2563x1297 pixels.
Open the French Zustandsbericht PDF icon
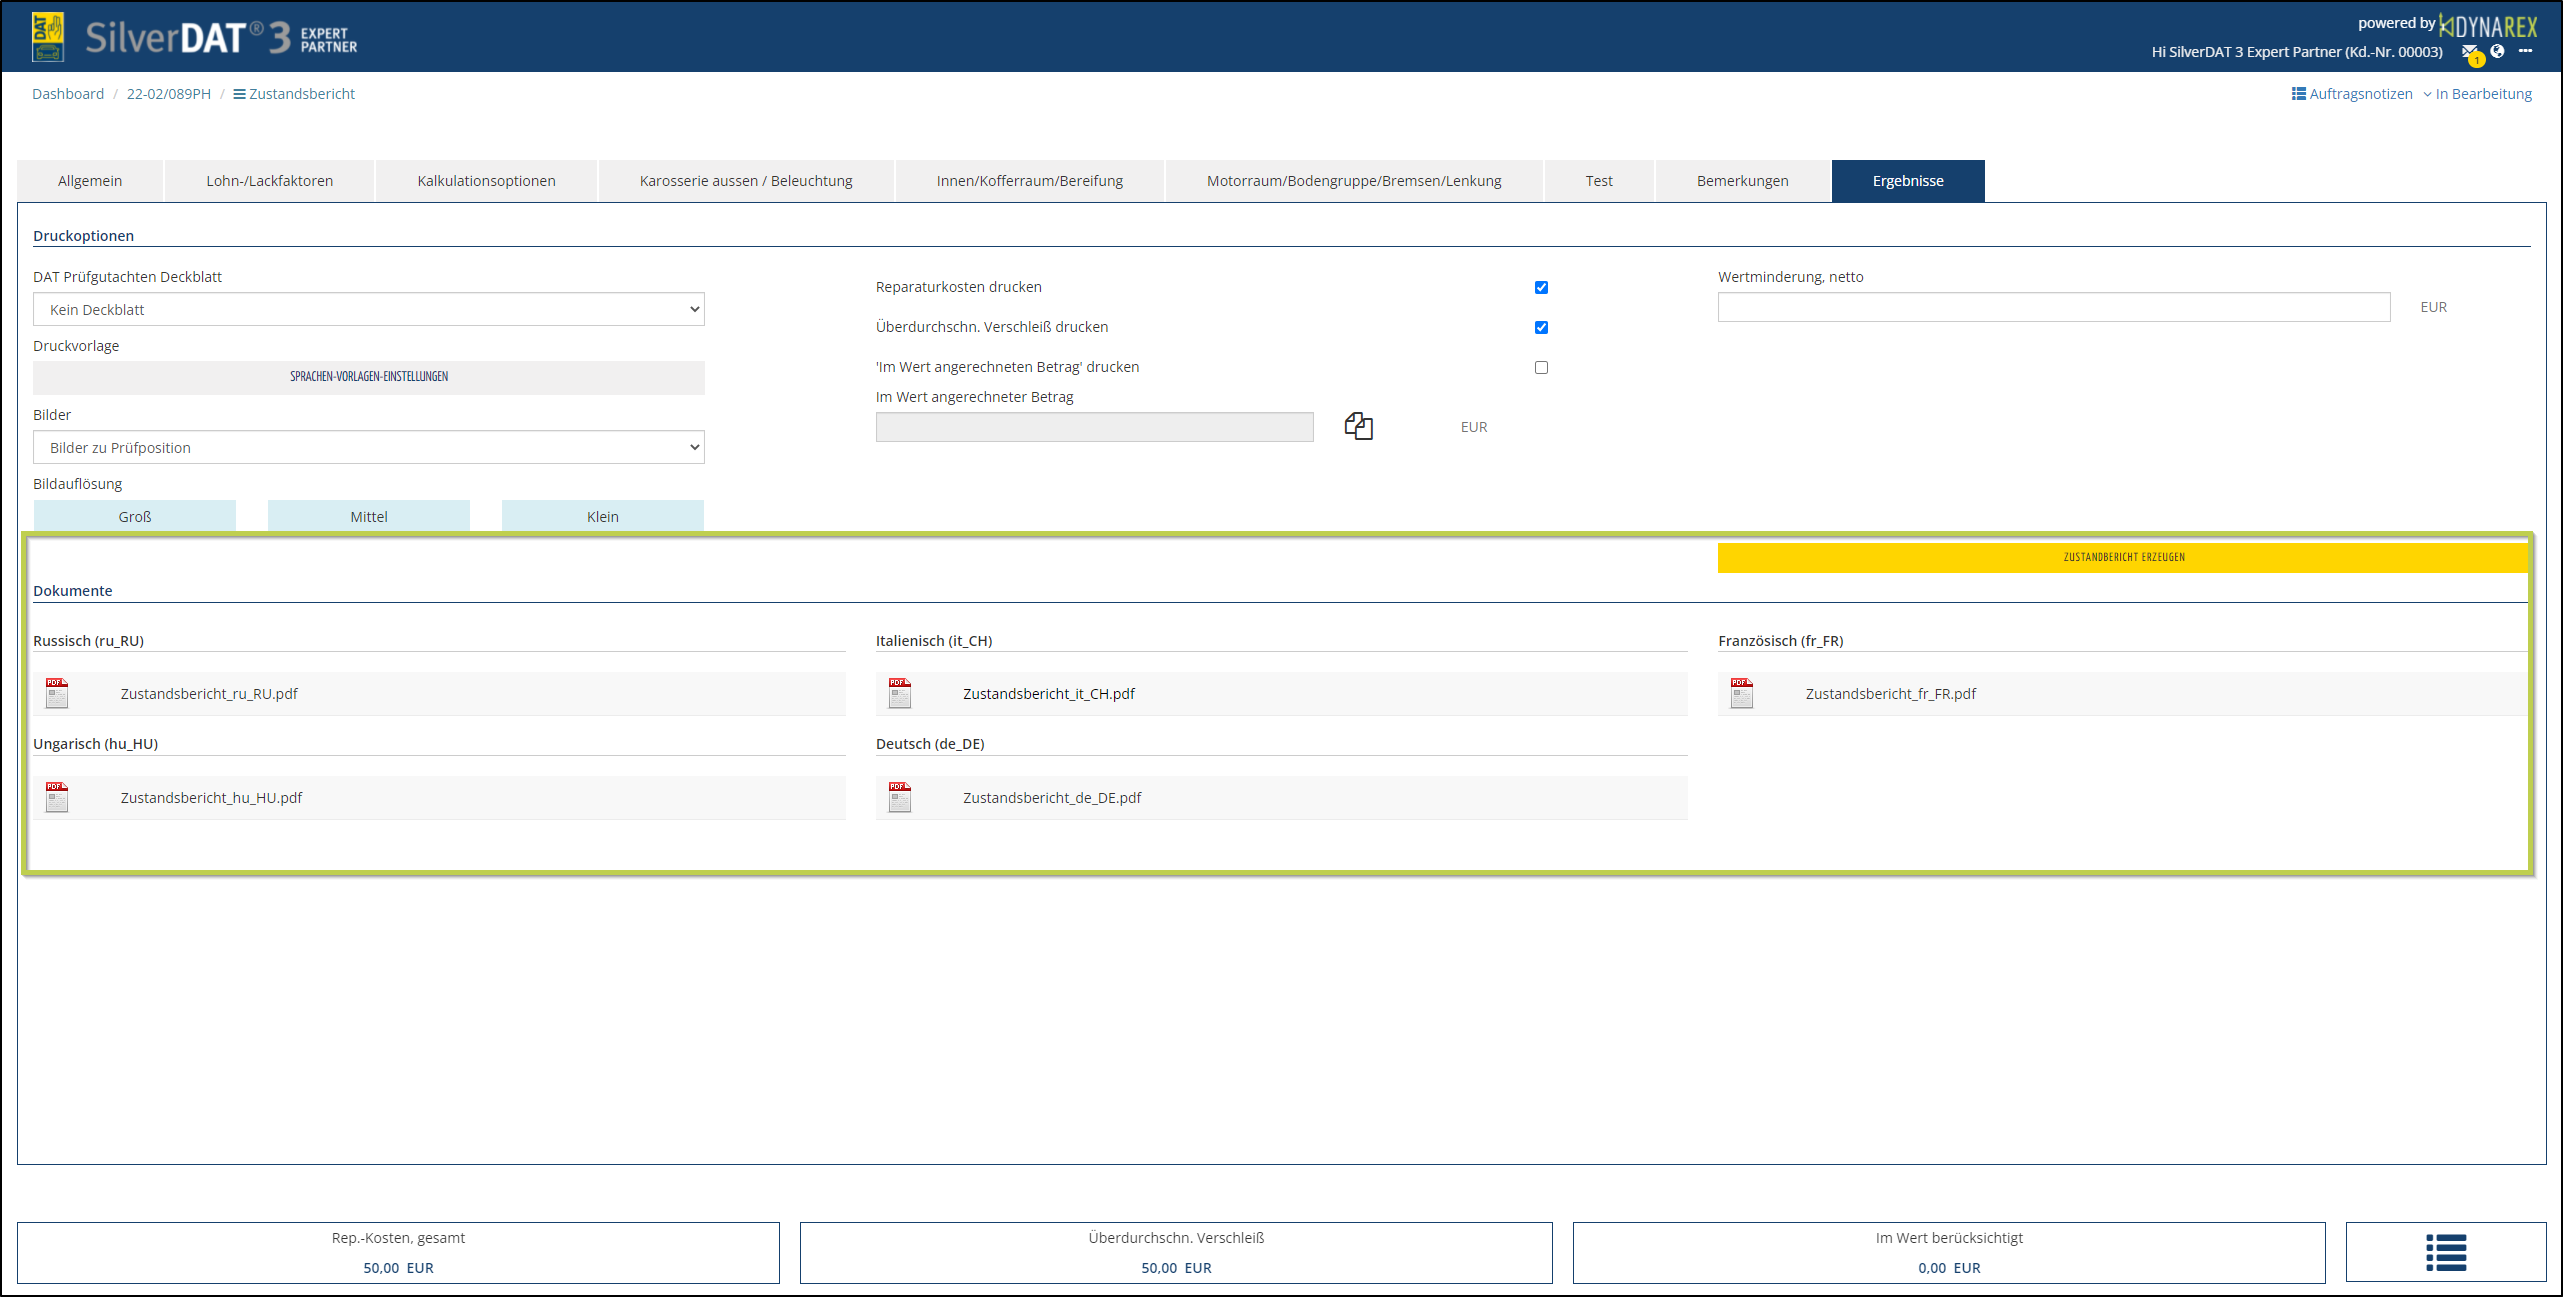click(1742, 693)
